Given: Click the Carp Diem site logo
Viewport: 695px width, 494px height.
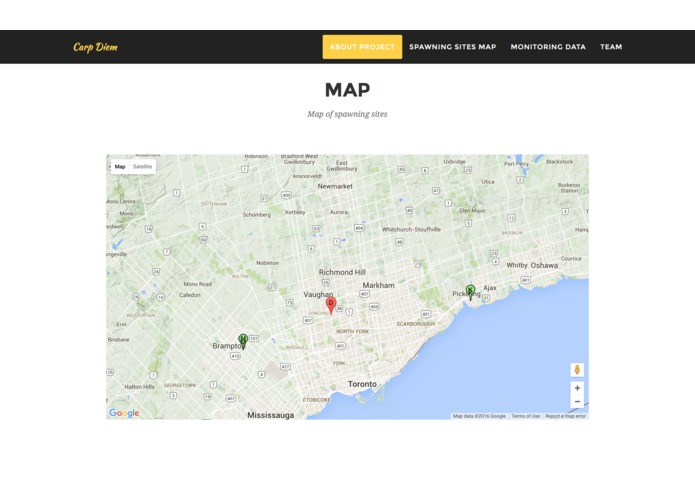Looking at the screenshot, I should pos(95,47).
